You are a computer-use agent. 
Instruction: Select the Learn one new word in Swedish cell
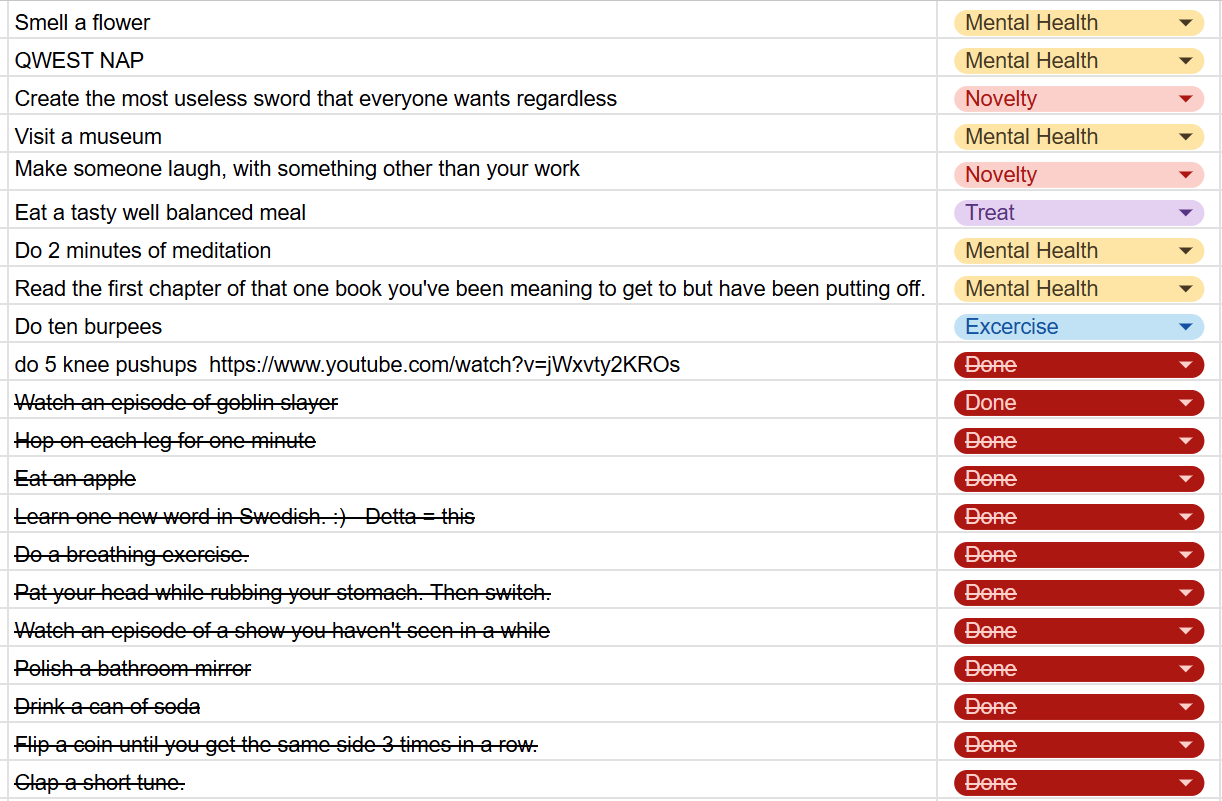pyautogui.click(x=472, y=517)
